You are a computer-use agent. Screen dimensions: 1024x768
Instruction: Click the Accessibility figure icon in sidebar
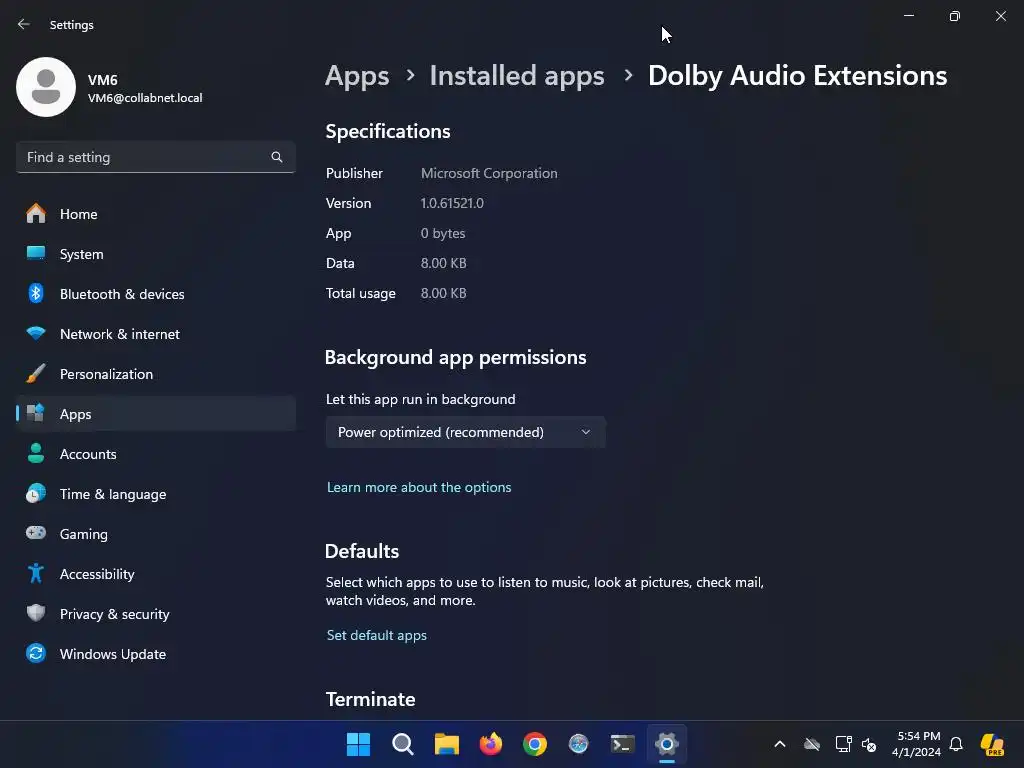click(36, 573)
